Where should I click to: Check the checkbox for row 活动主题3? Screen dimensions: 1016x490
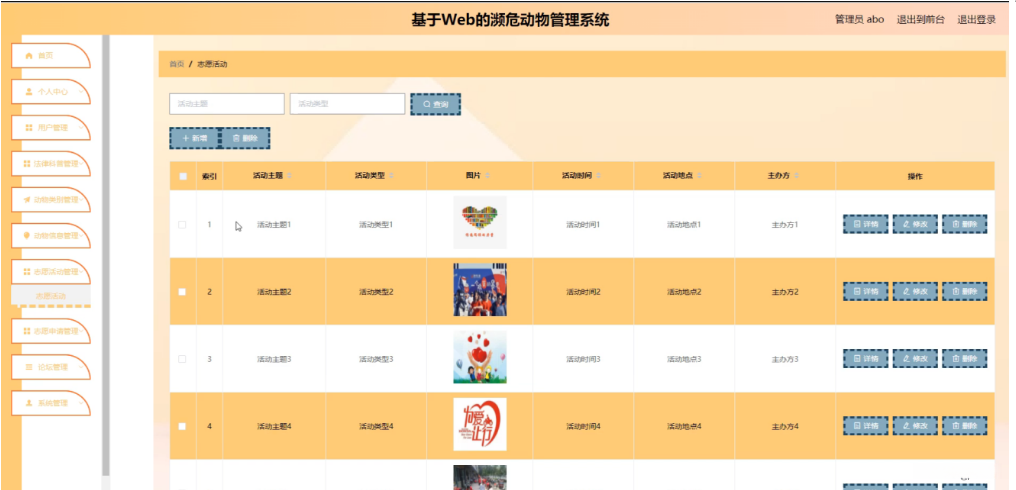coord(182,359)
